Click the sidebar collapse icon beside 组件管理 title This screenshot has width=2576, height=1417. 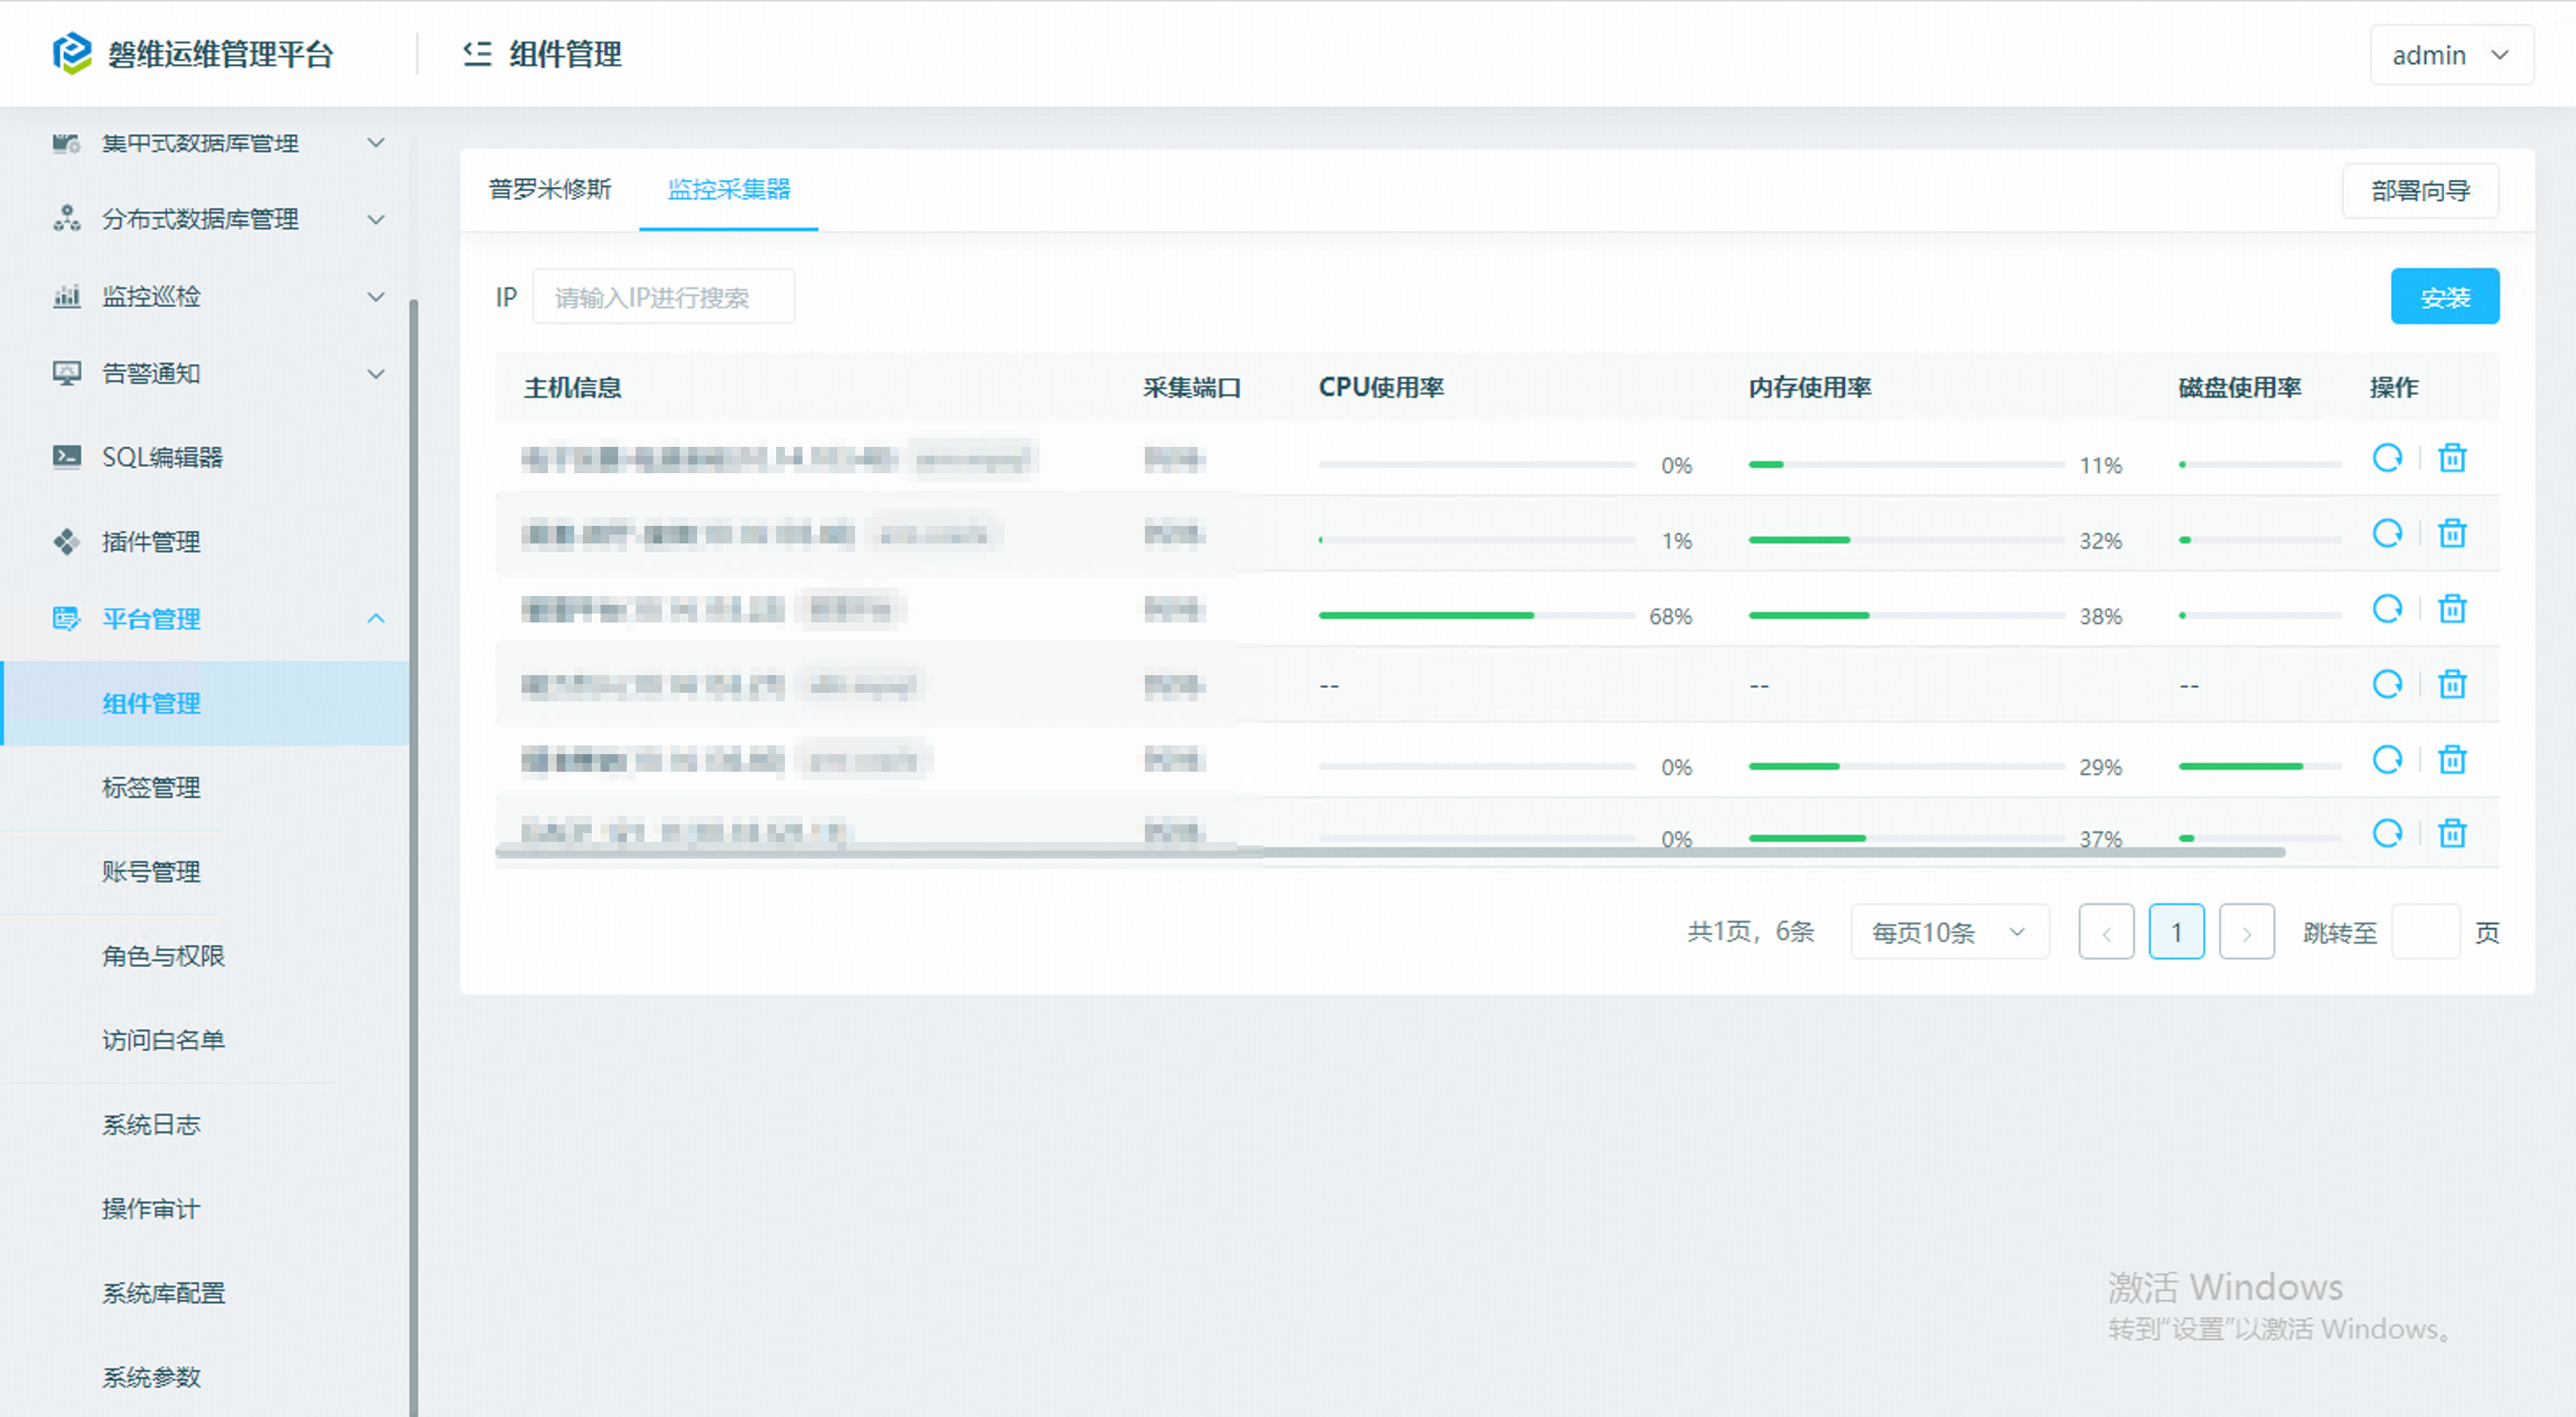[x=477, y=54]
